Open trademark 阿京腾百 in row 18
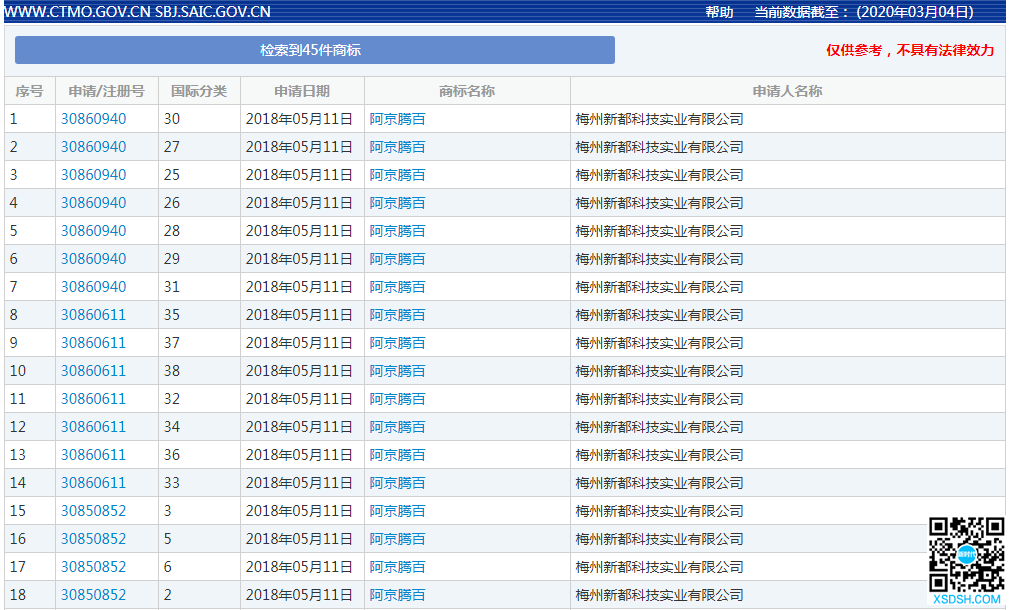Screen dimensions: 1012x610 coord(398,595)
